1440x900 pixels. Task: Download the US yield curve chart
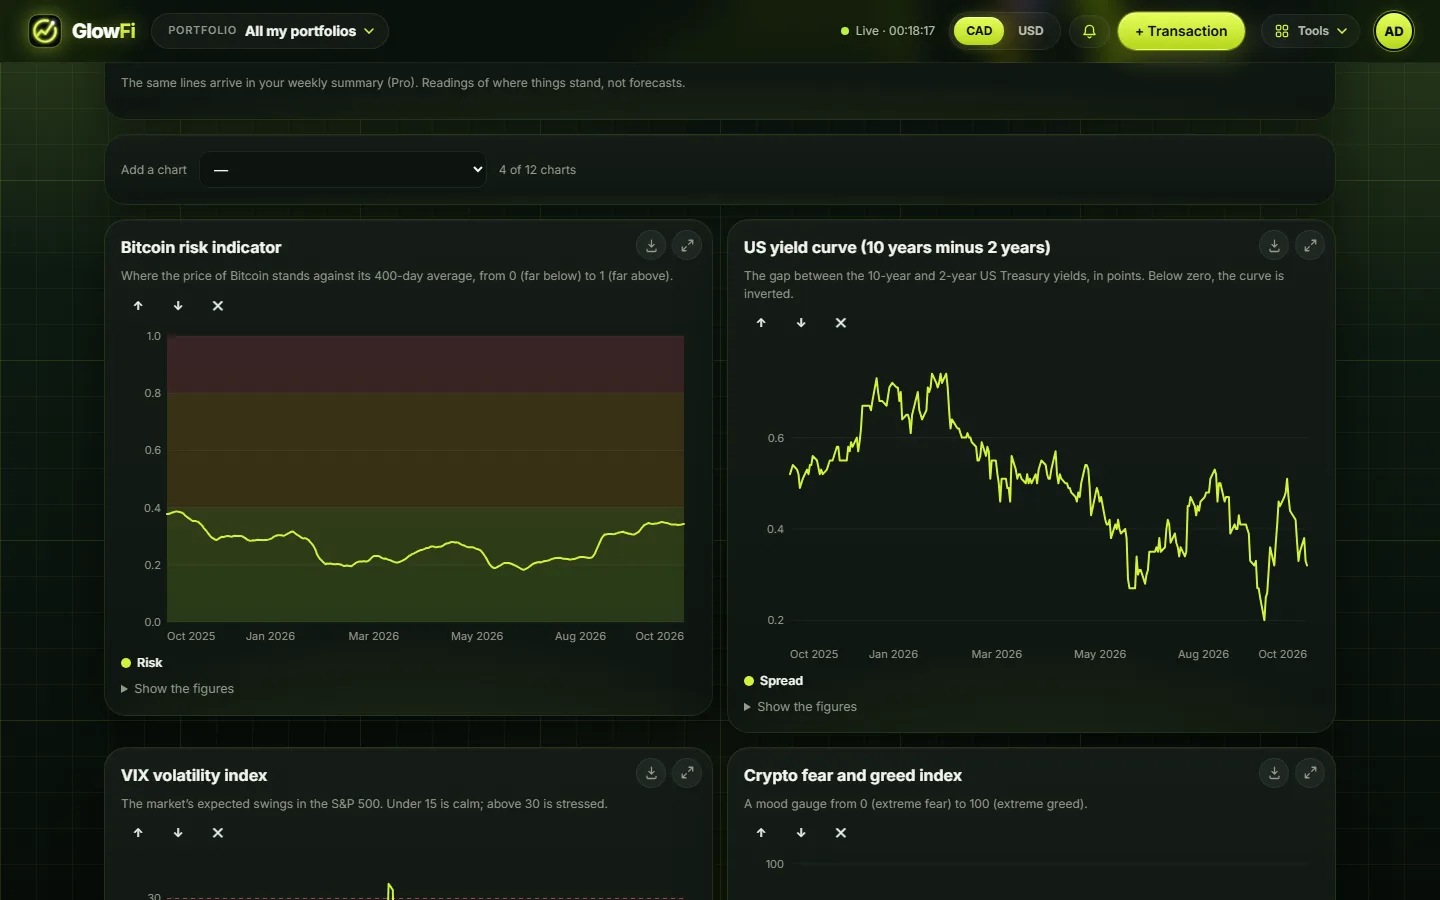click(x=1274, y=245)
